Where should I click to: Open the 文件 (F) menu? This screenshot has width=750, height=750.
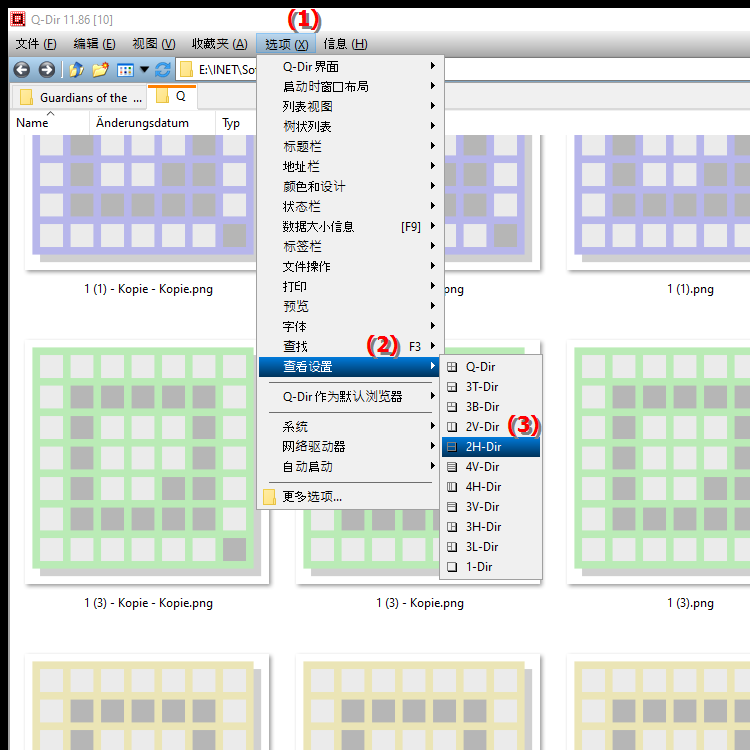[36, 44]
